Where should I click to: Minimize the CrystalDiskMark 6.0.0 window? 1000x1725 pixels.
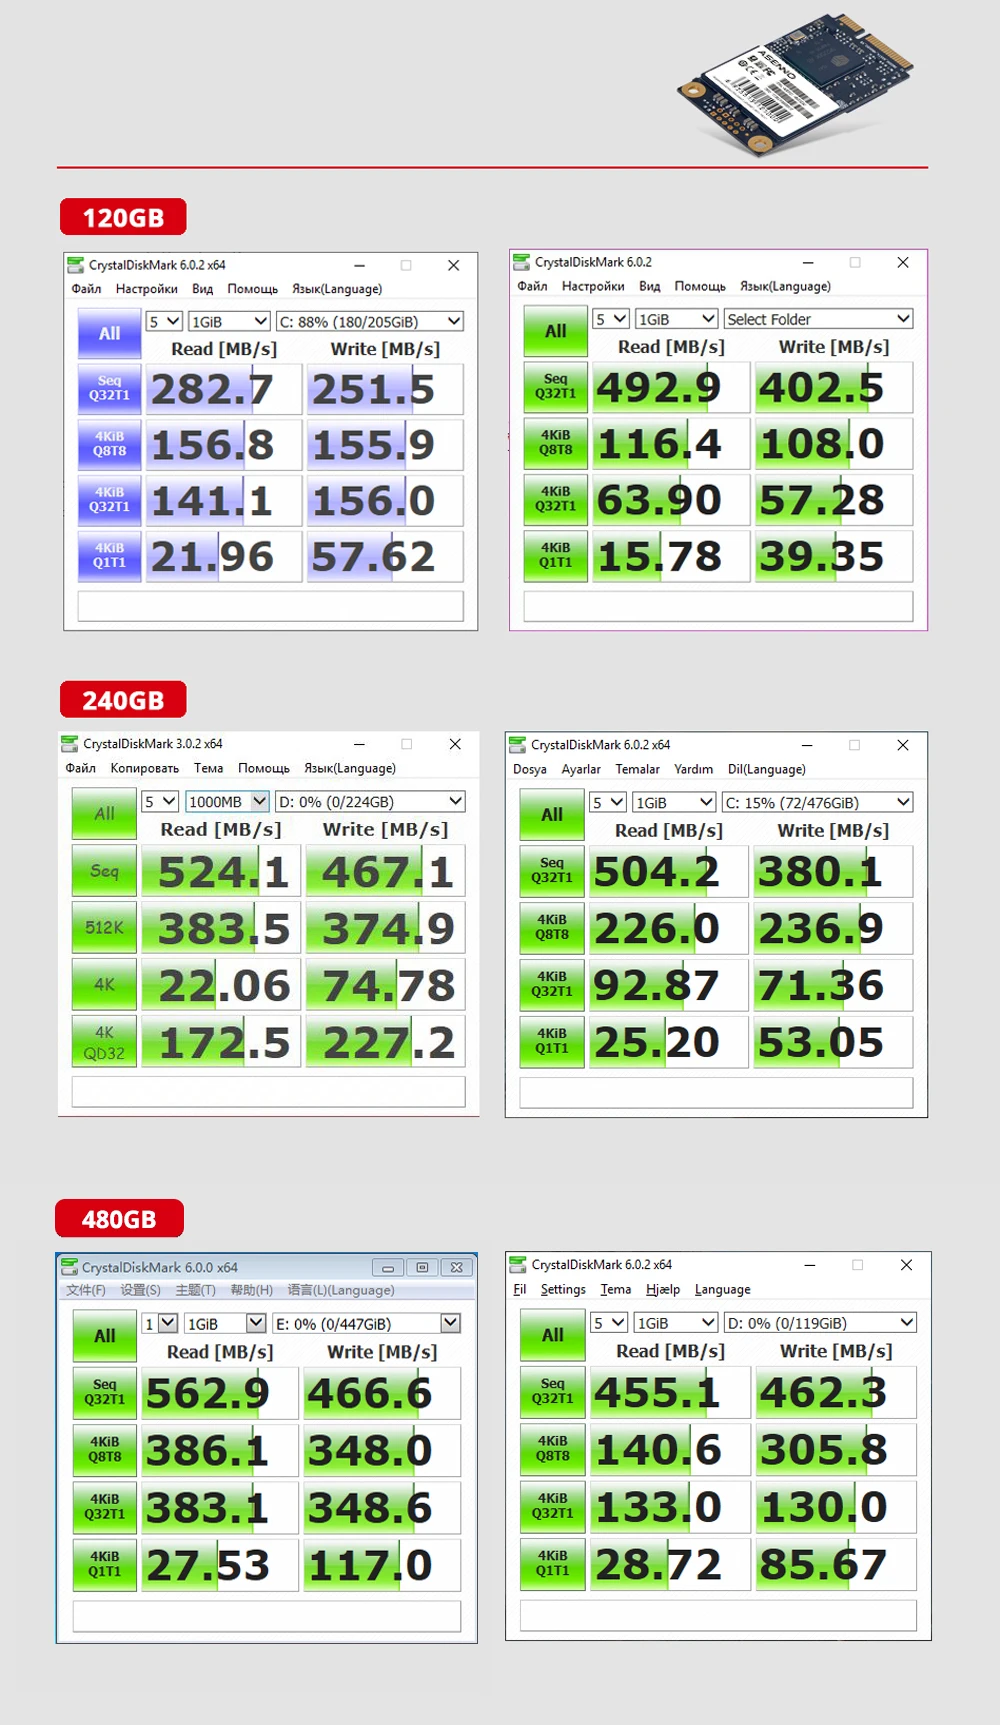pyautogui.click(x=388, y=1267)
